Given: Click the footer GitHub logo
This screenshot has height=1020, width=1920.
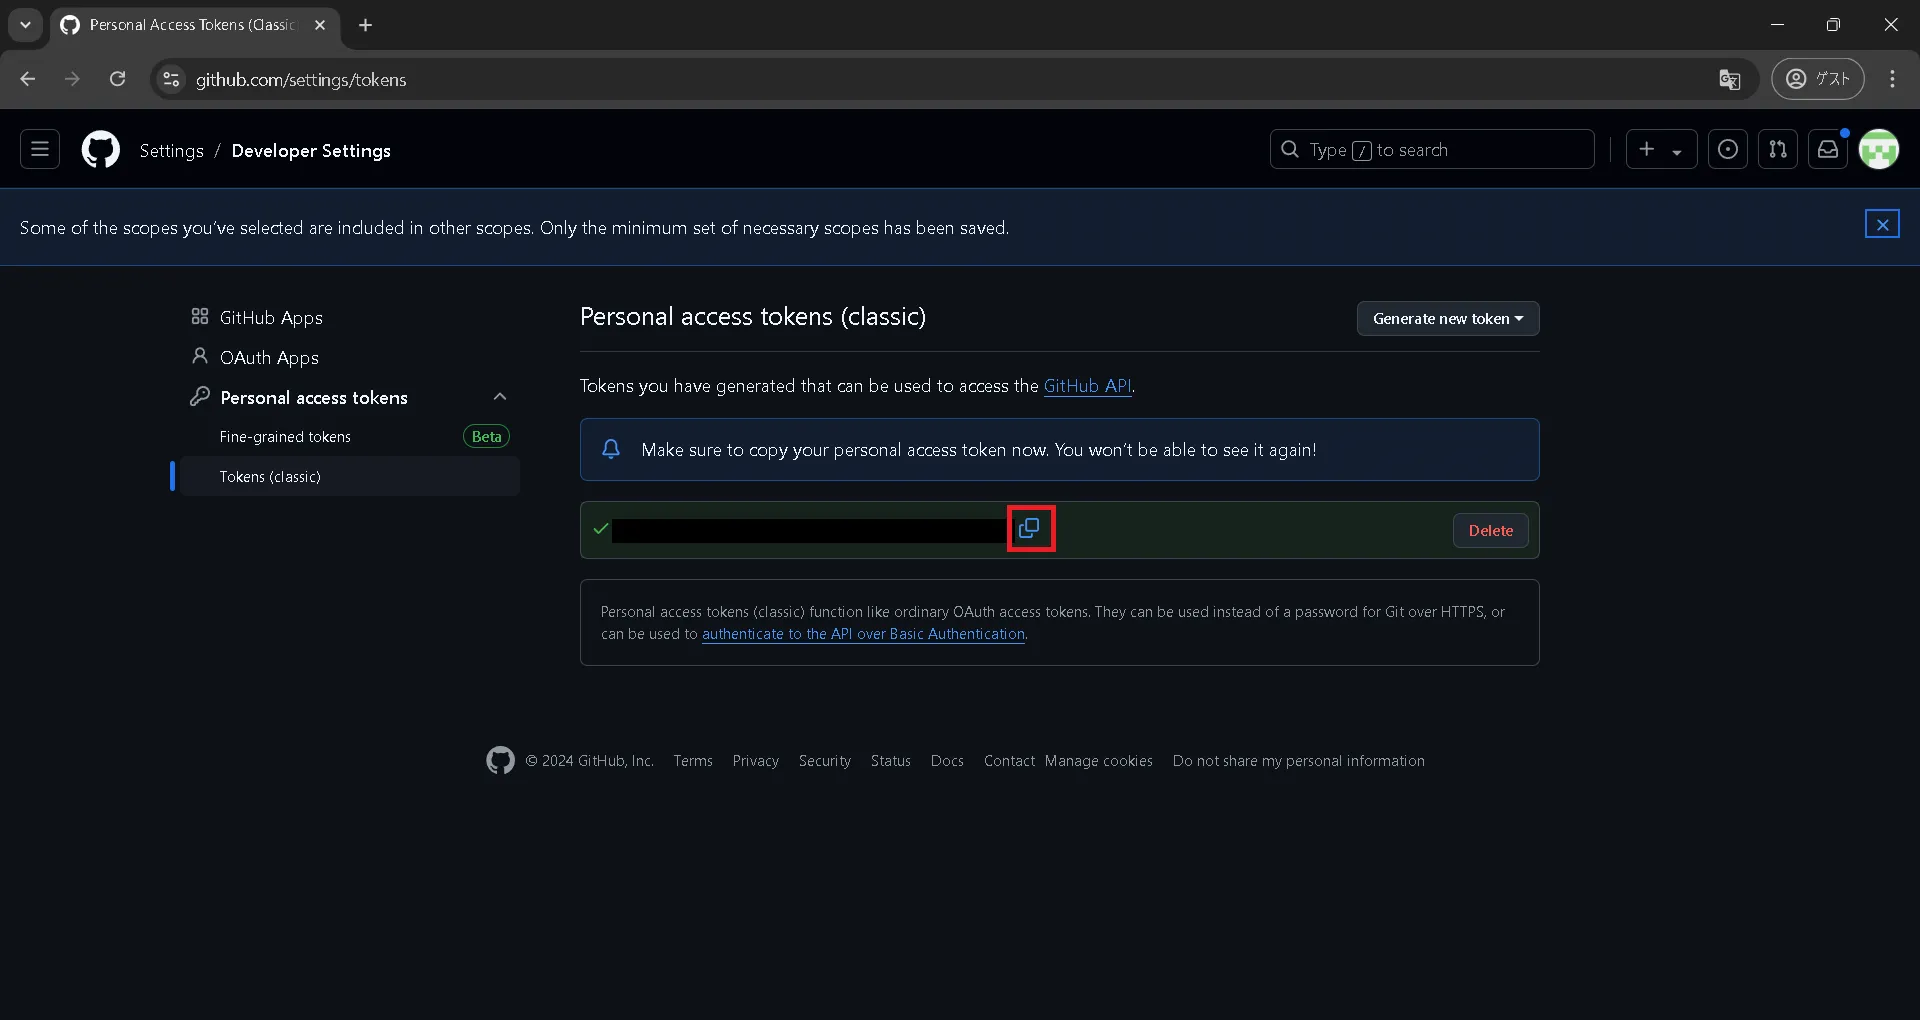Looking at the screenshot, I should pos(500,761).
